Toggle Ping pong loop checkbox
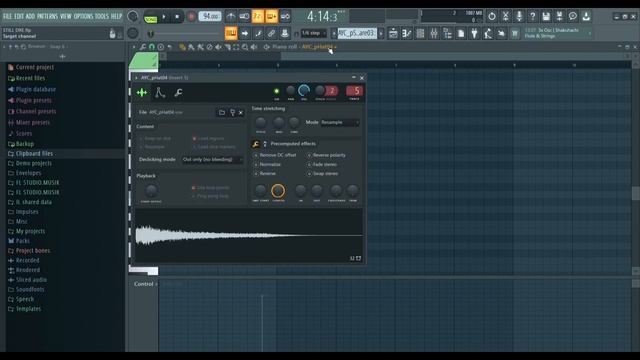The height and width of the screenshot is (360, 640). (x=193, y=196)
